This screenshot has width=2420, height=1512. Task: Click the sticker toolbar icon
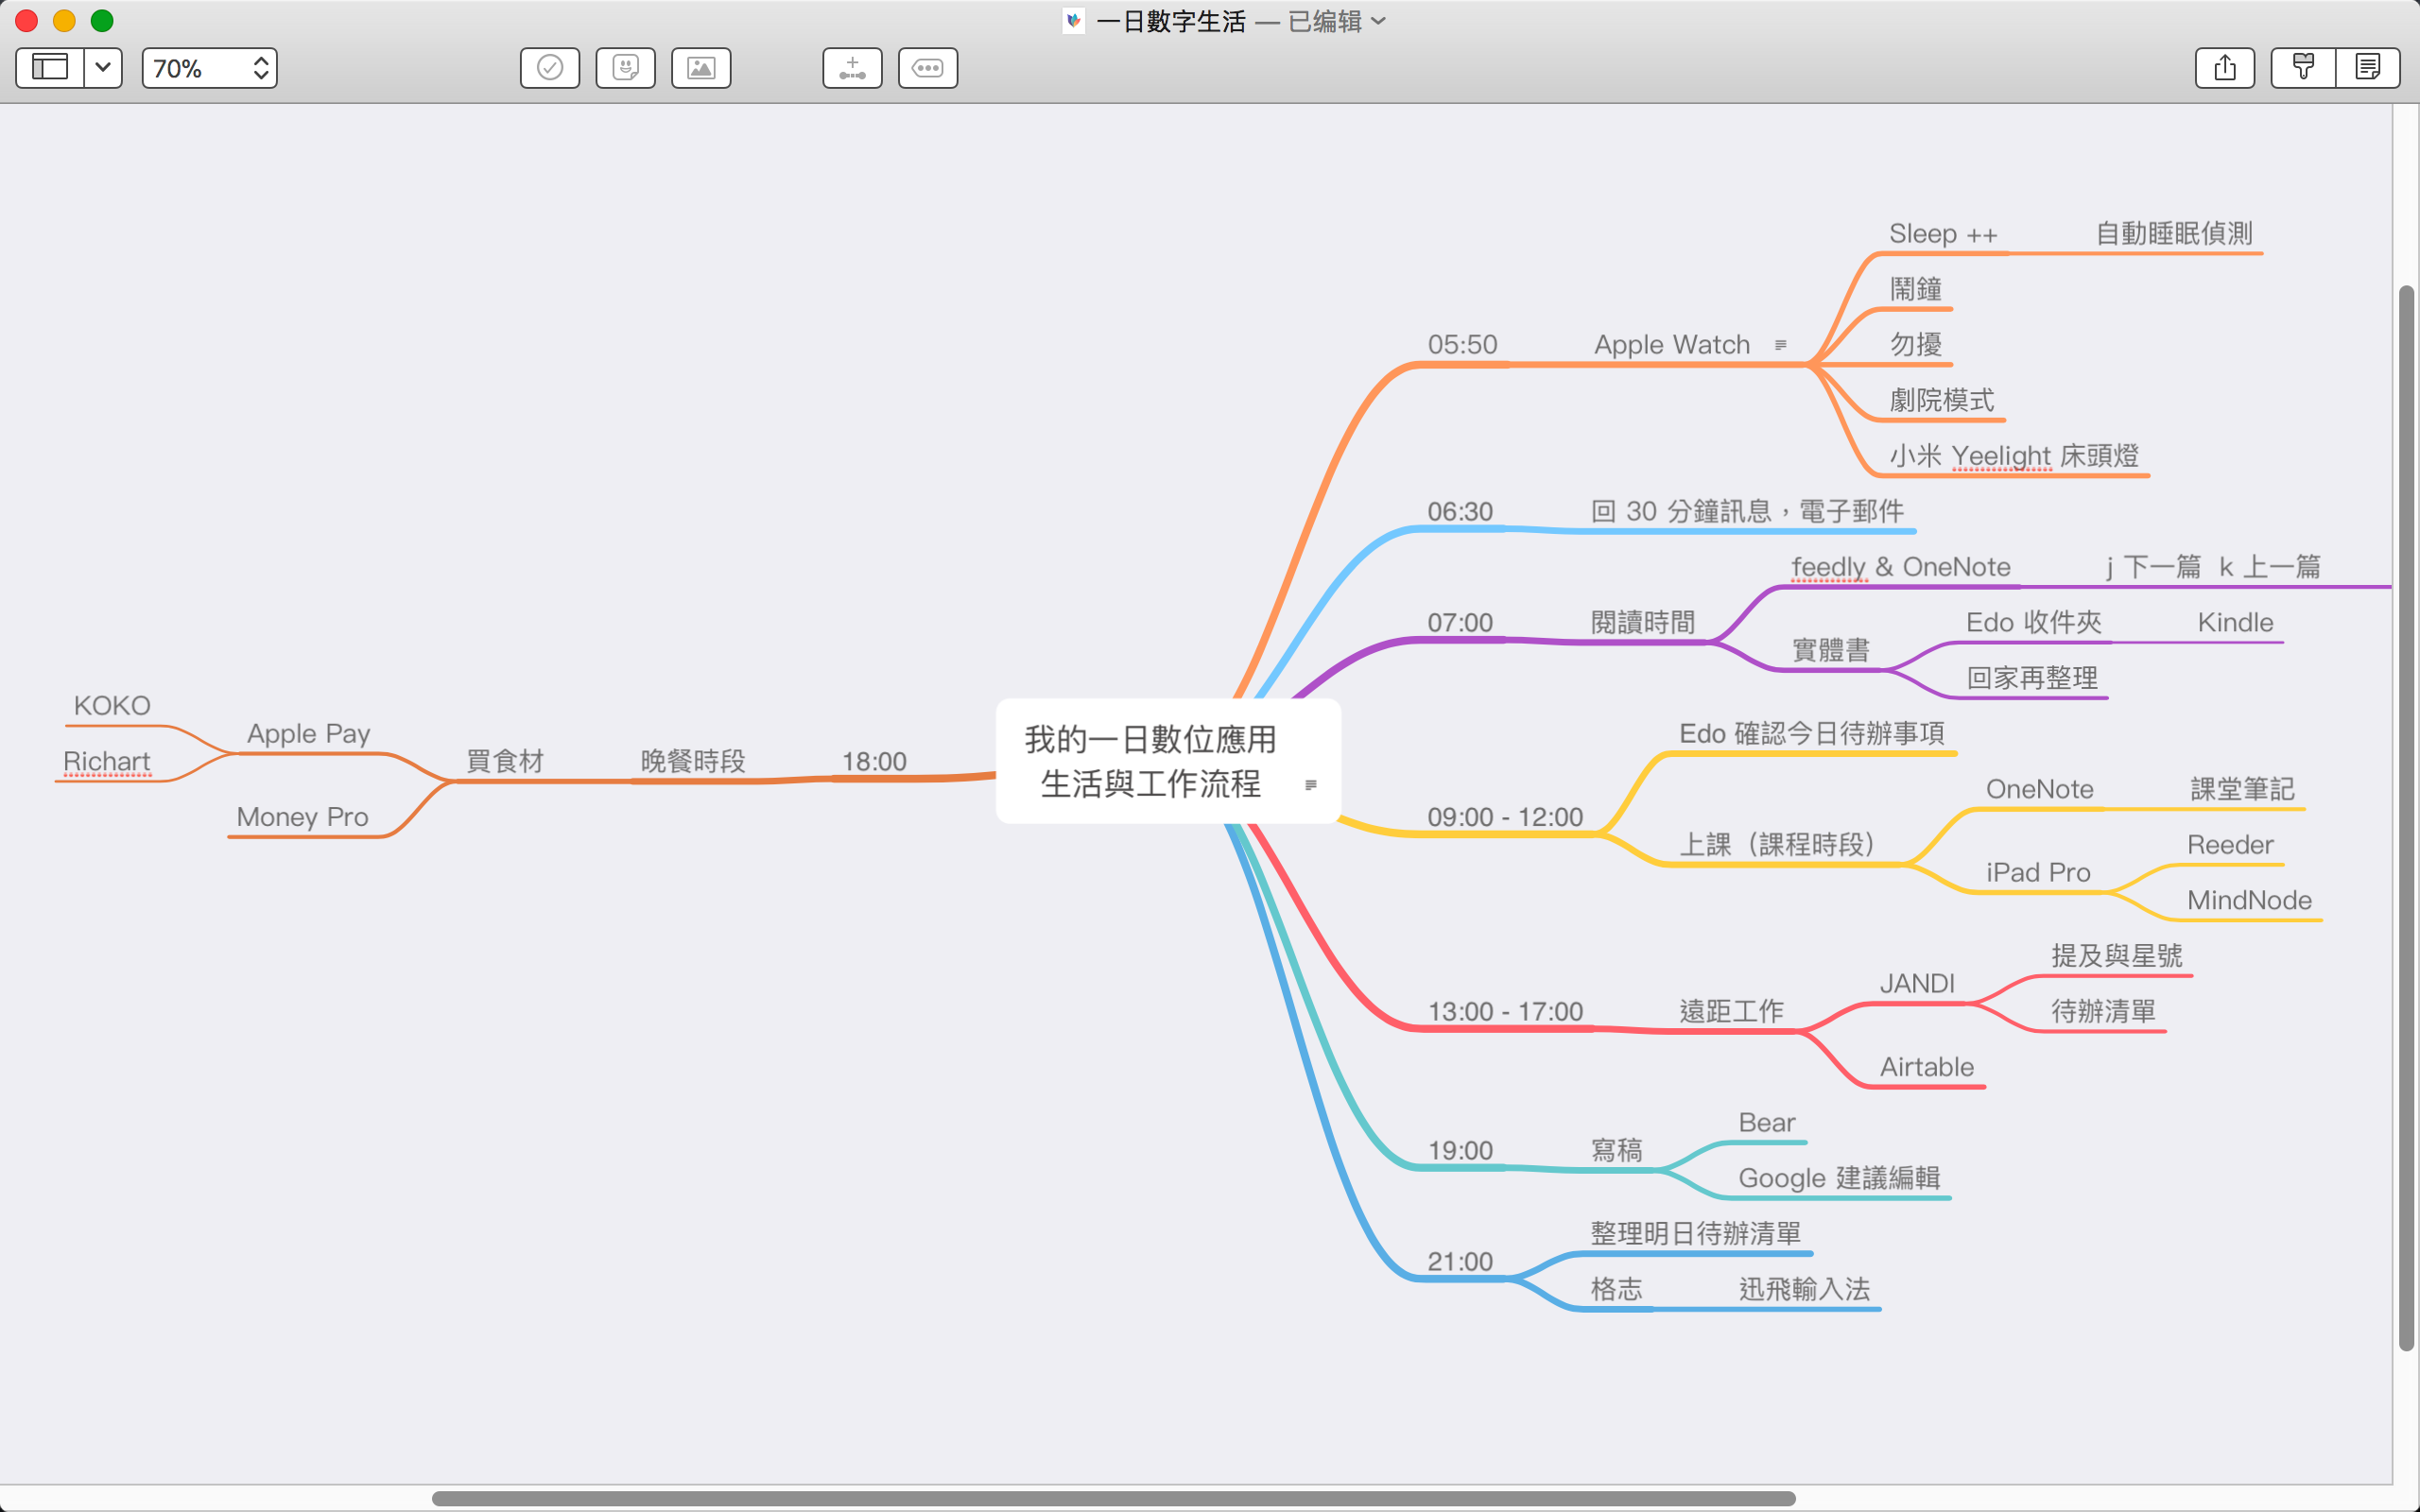pos(626,68)
